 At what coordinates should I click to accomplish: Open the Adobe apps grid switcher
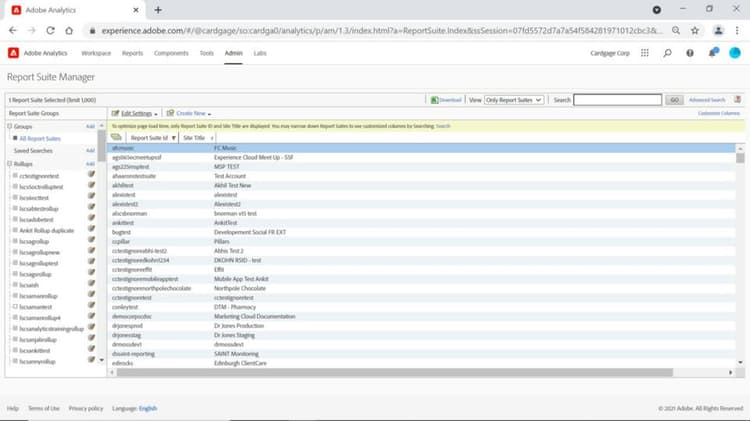point(645,53)
